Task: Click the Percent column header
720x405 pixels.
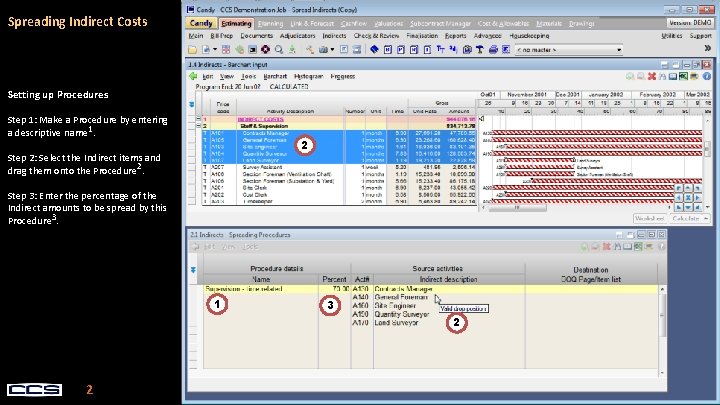Action: click(334, 279)
